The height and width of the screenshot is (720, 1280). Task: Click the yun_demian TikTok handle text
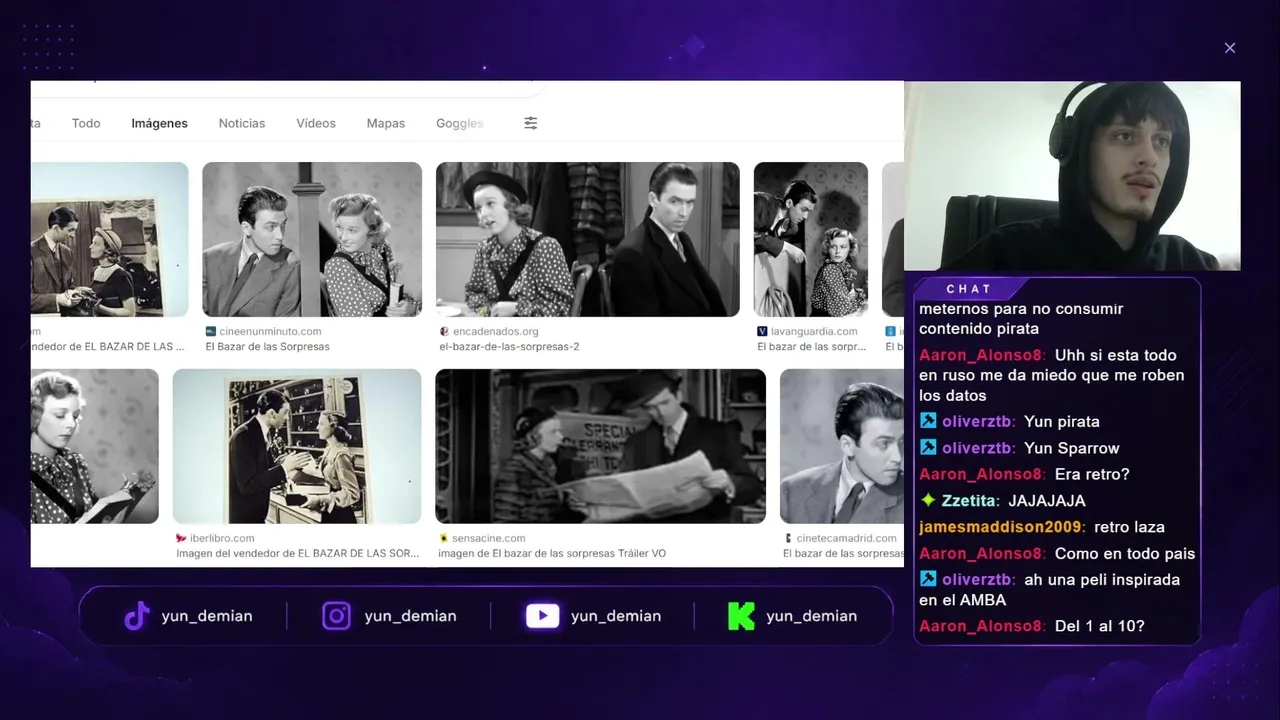point(207,616)
